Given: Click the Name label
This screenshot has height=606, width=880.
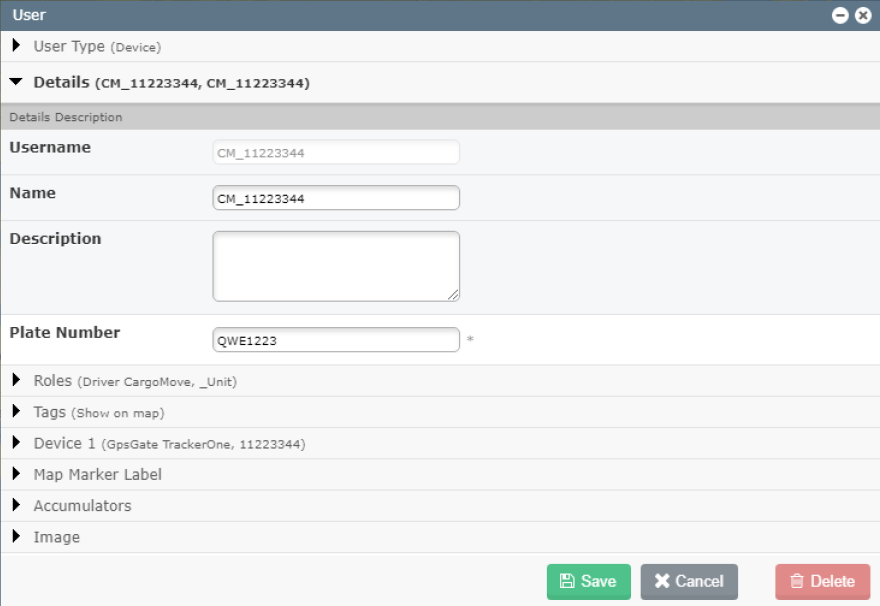Looking at the screenshot, I should click(x=33, y=193).
